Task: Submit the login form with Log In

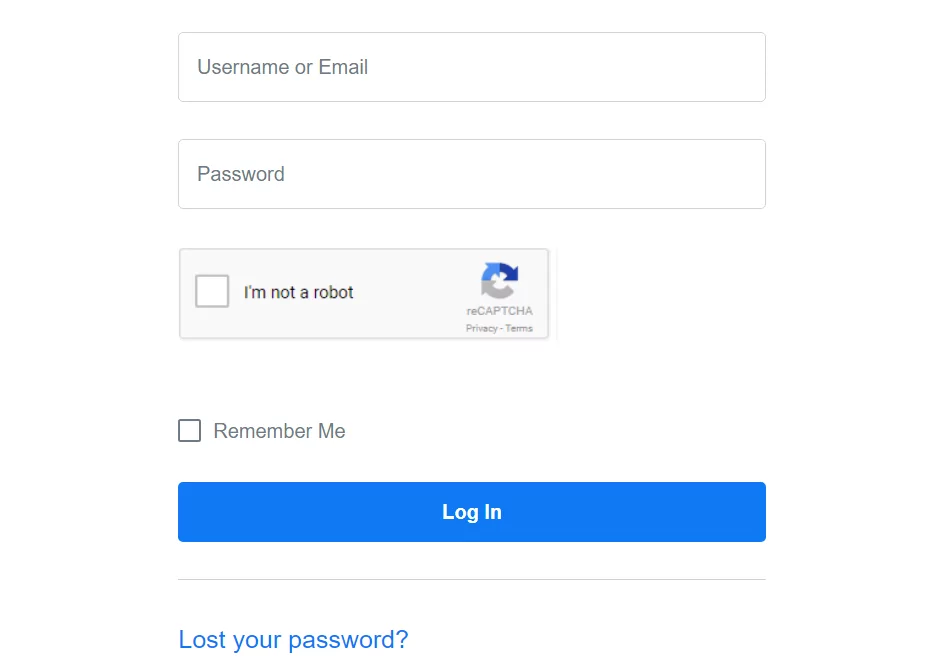Action: tap(472, 512)
